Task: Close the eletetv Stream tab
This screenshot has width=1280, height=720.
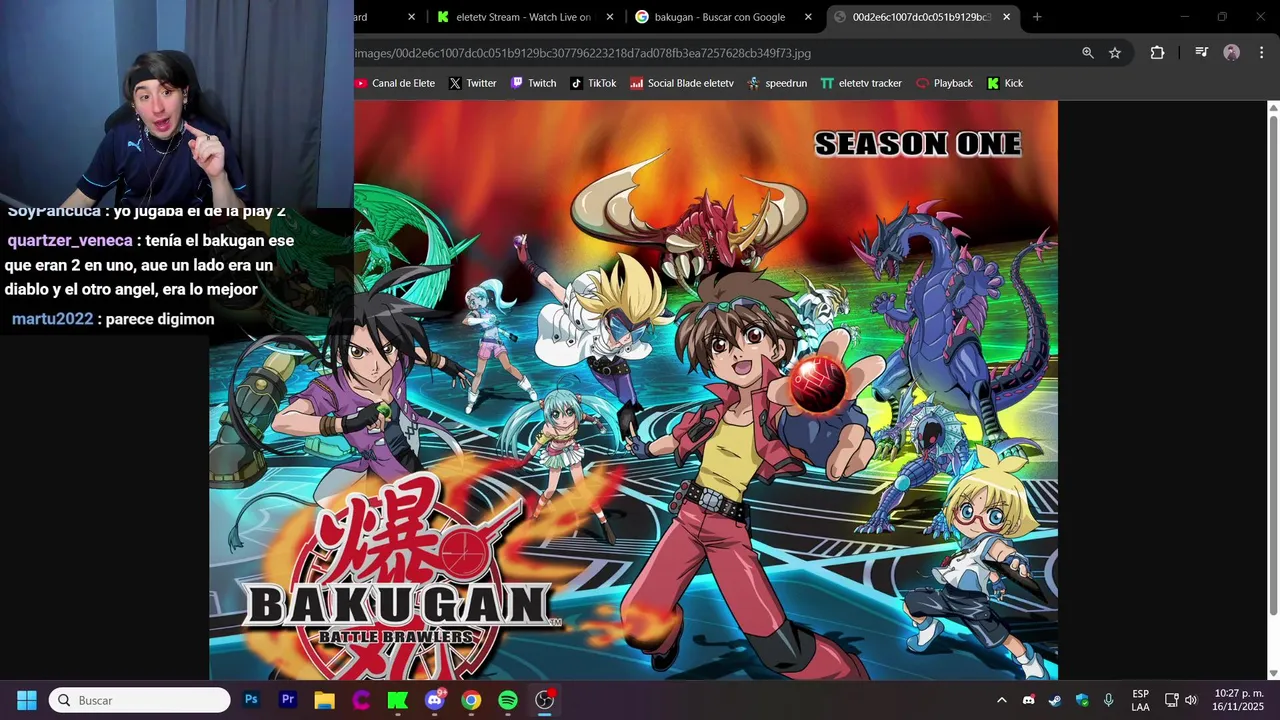Action: pos(610,17)
